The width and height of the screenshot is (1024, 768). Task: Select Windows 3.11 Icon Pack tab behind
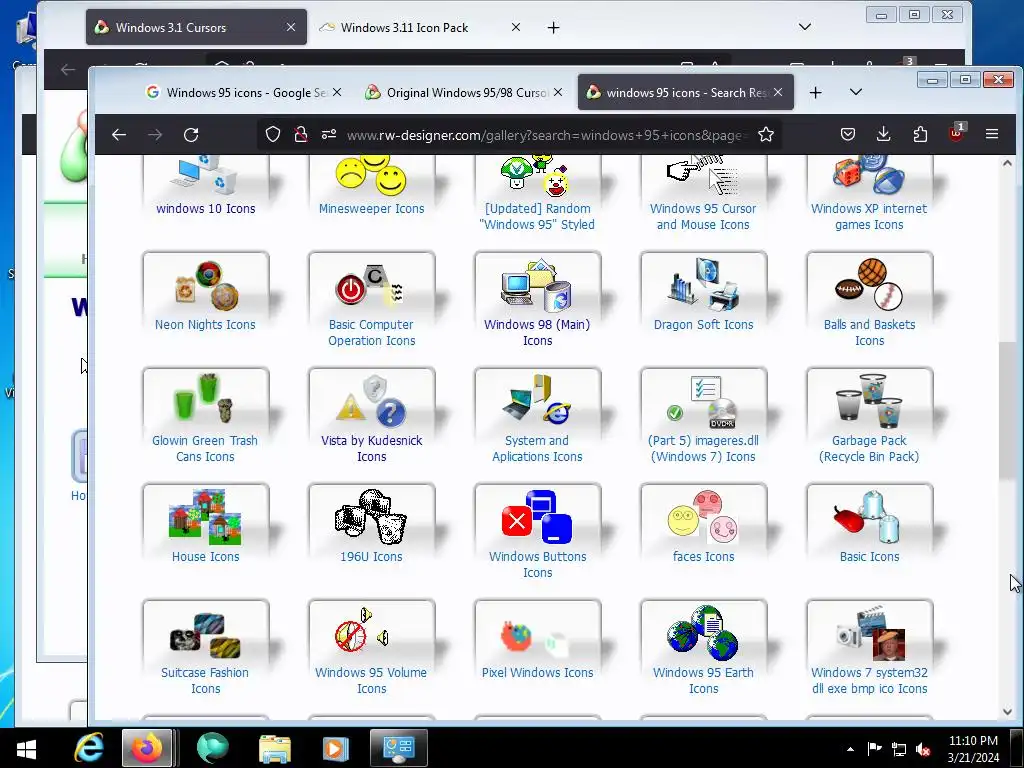418,27
